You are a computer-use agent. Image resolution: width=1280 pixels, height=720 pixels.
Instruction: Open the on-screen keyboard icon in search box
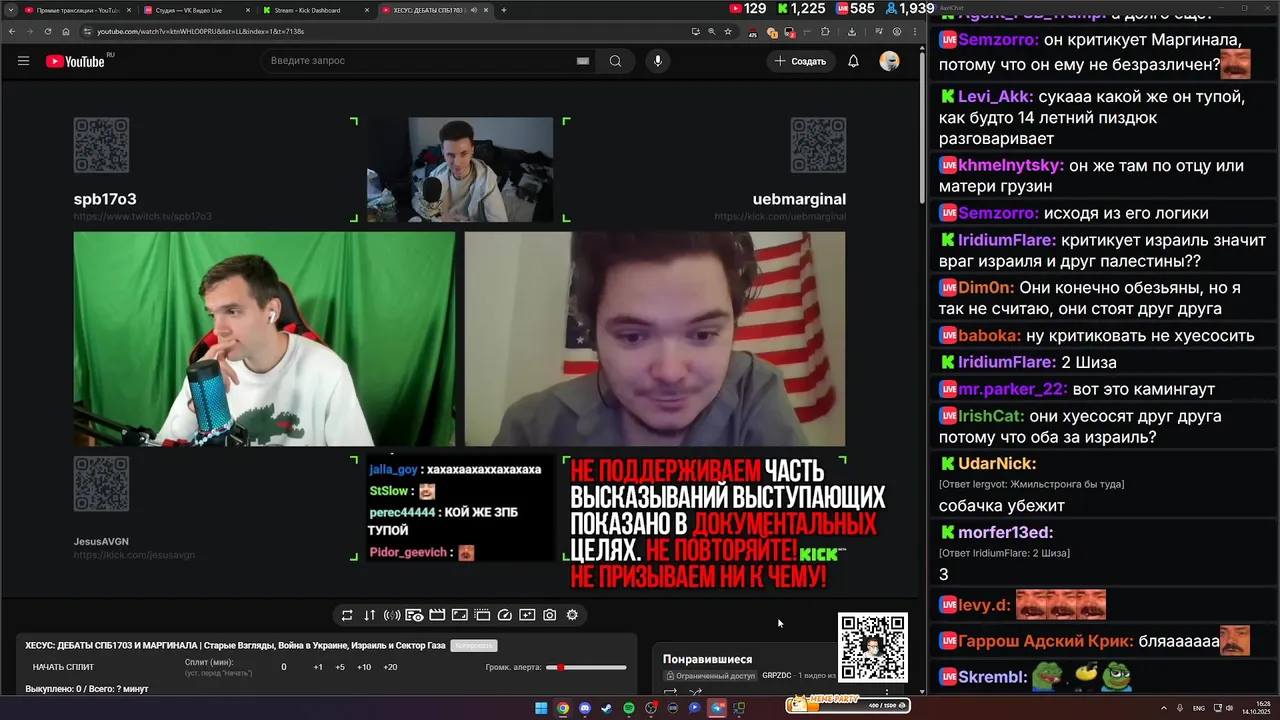click(x=583, y=61)
